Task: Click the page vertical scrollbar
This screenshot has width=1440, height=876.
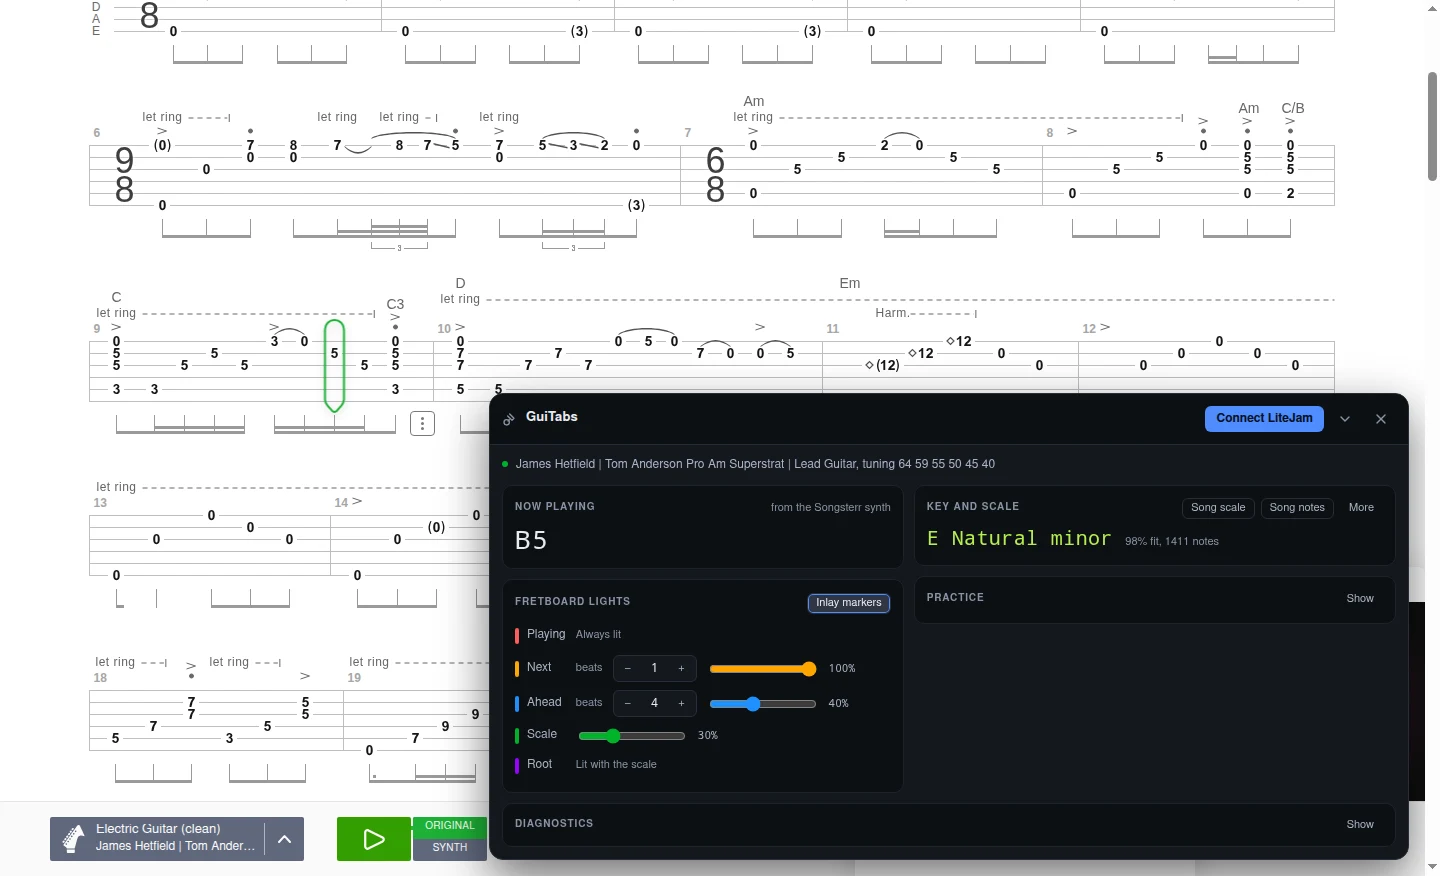Action: [1432, 127]
